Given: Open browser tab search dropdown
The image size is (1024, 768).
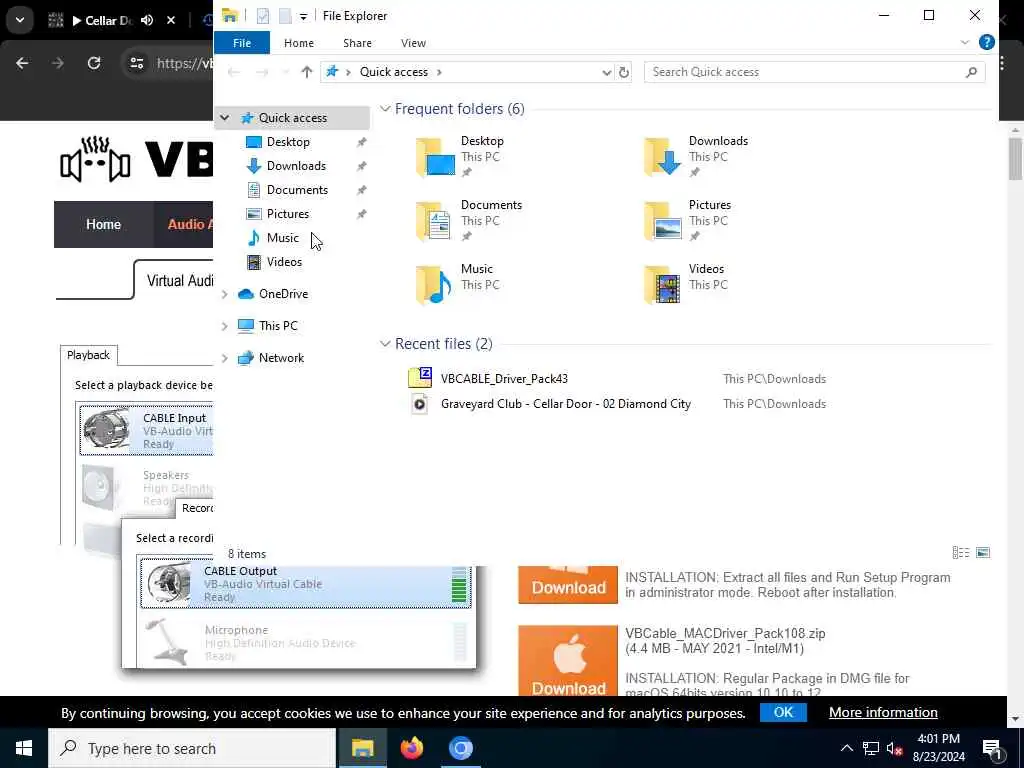Looking at the screenshot, I should pyautogui.click(x=20, y=20).
